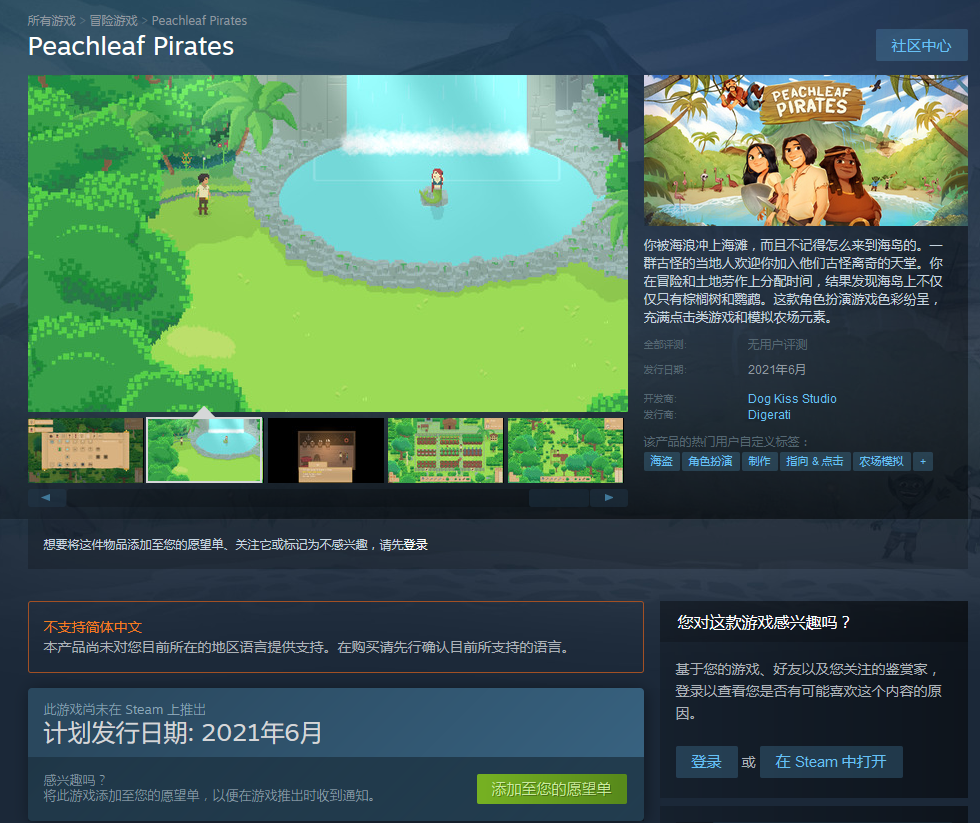
Task: Click the 您对这款游戏感兴趣吗？ heading
Action: (764, 622)
